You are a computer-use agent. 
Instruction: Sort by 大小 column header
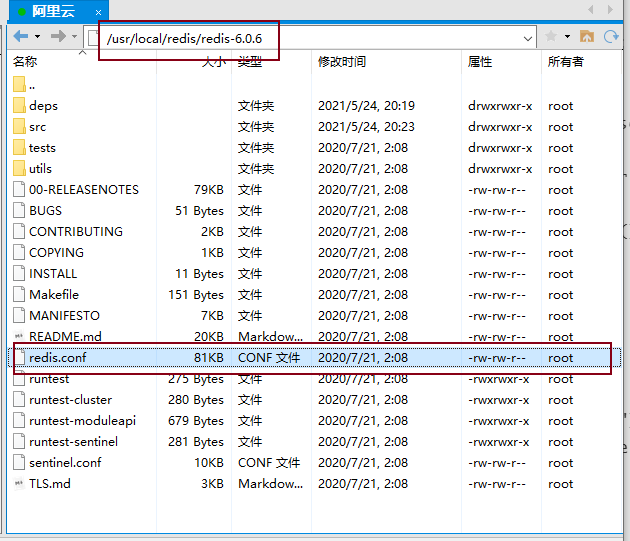coord(213,61)
